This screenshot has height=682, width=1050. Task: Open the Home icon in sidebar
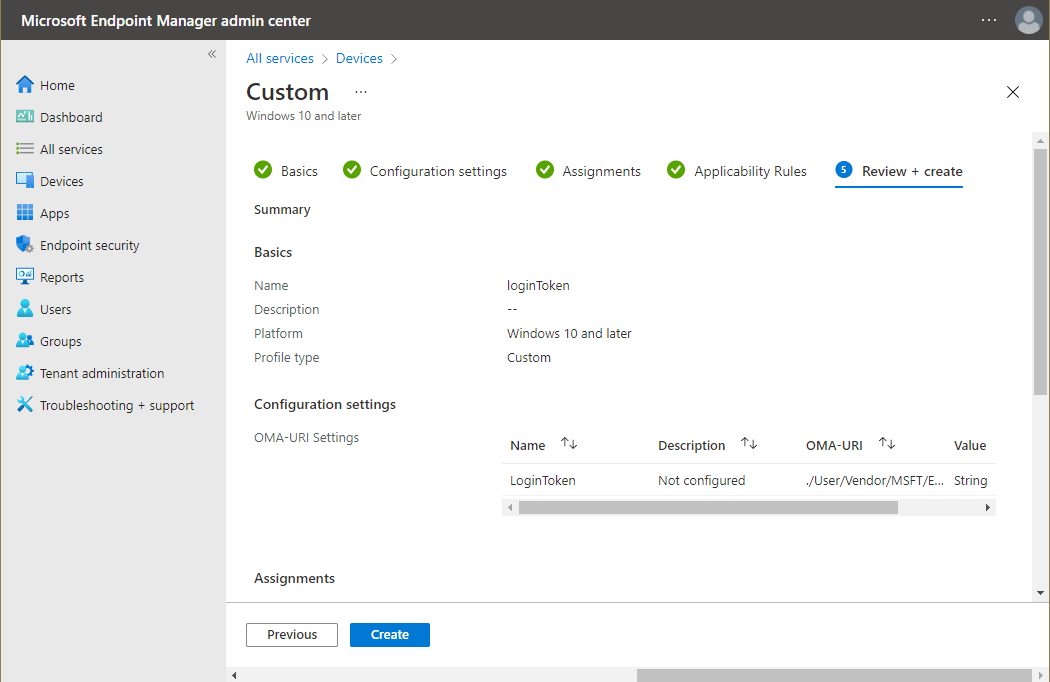coord(25,84)
